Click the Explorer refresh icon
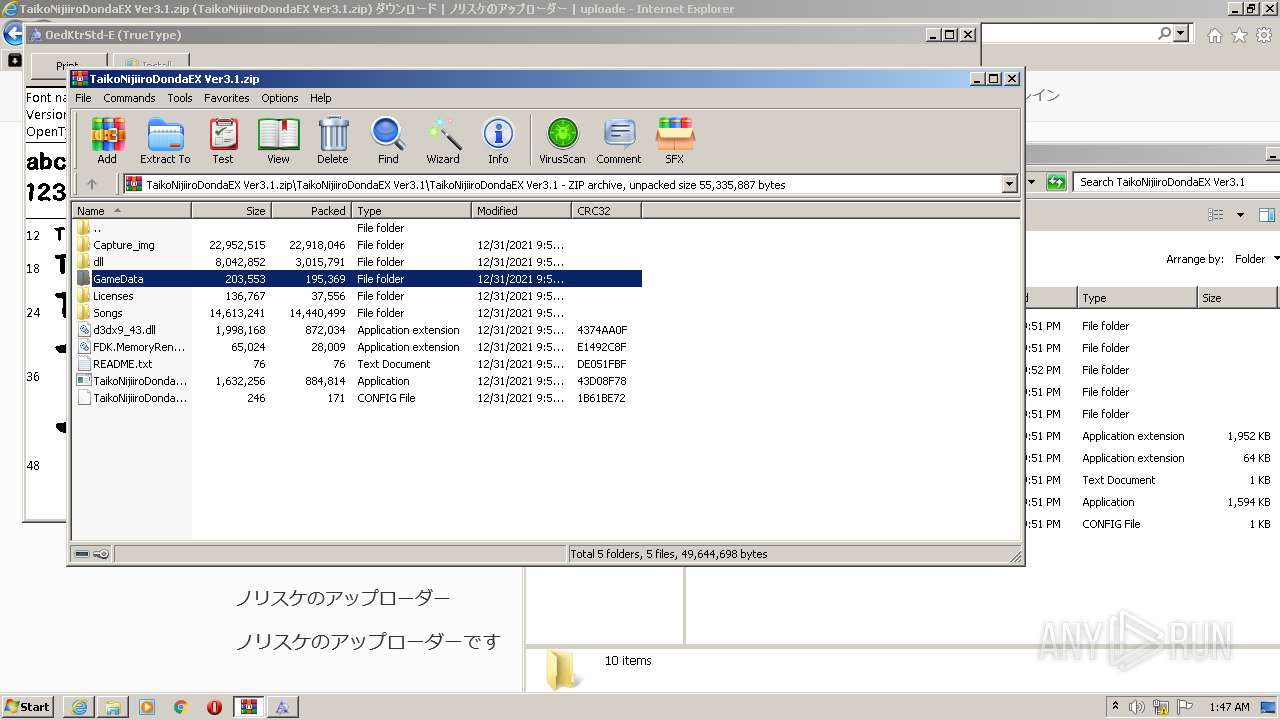 [x=1056, y=182]
